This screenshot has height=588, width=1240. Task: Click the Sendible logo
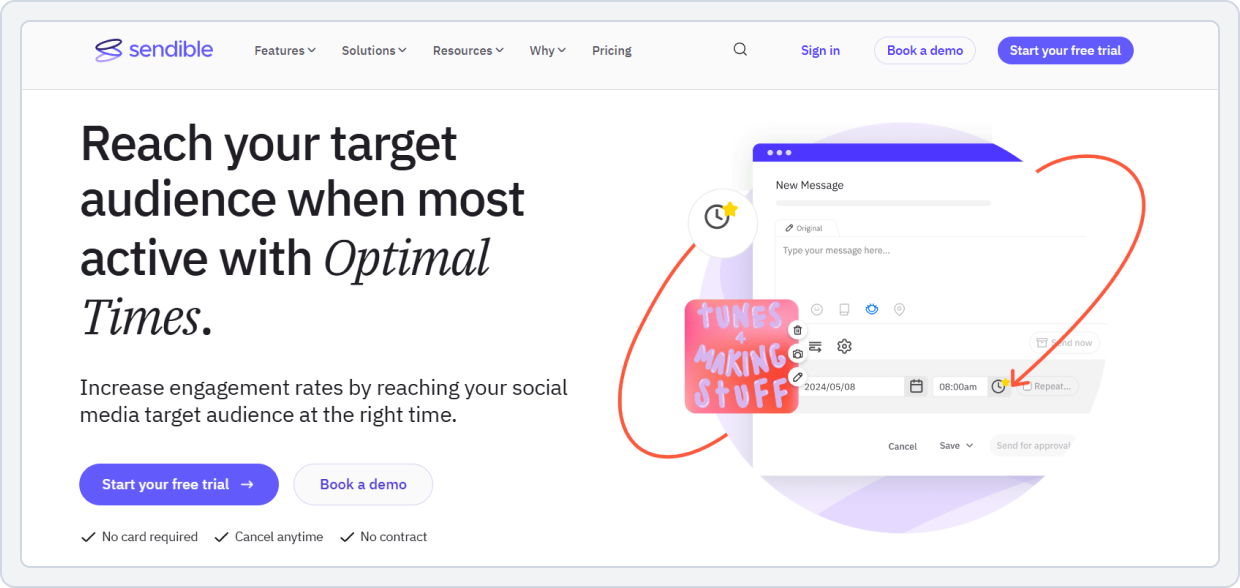pyautogui.click(x=152, y=49)
